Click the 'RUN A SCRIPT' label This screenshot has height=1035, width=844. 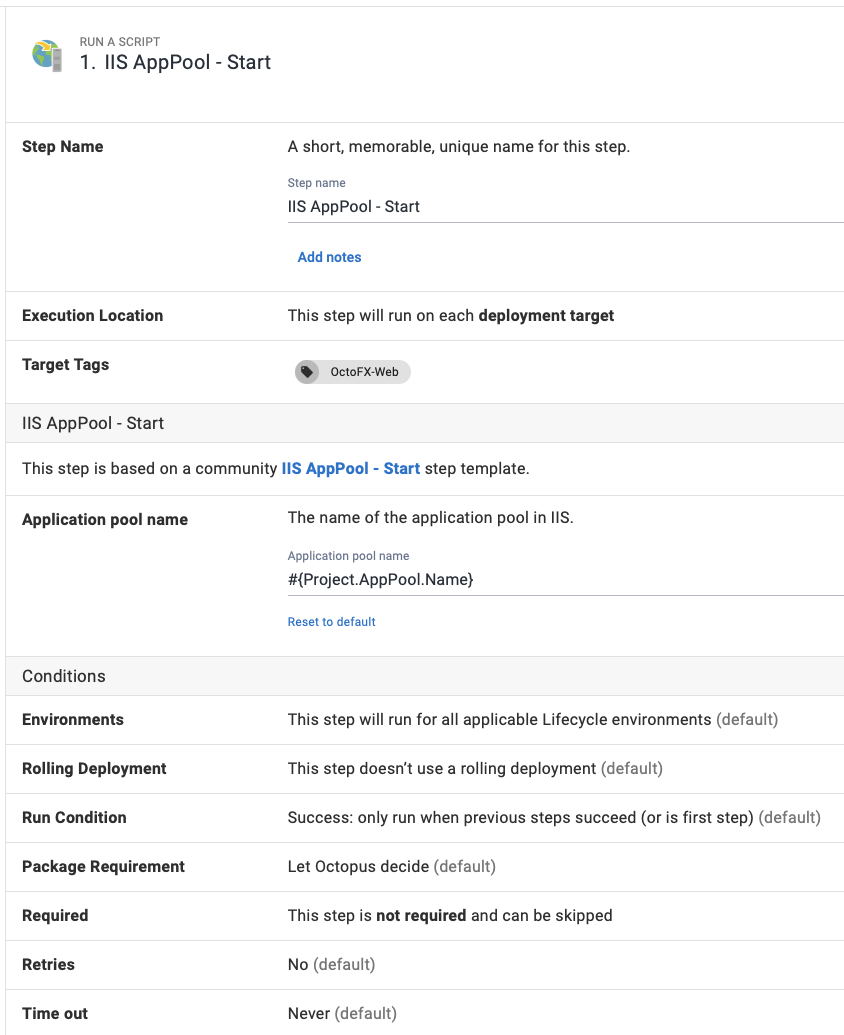tap(120, 42)
